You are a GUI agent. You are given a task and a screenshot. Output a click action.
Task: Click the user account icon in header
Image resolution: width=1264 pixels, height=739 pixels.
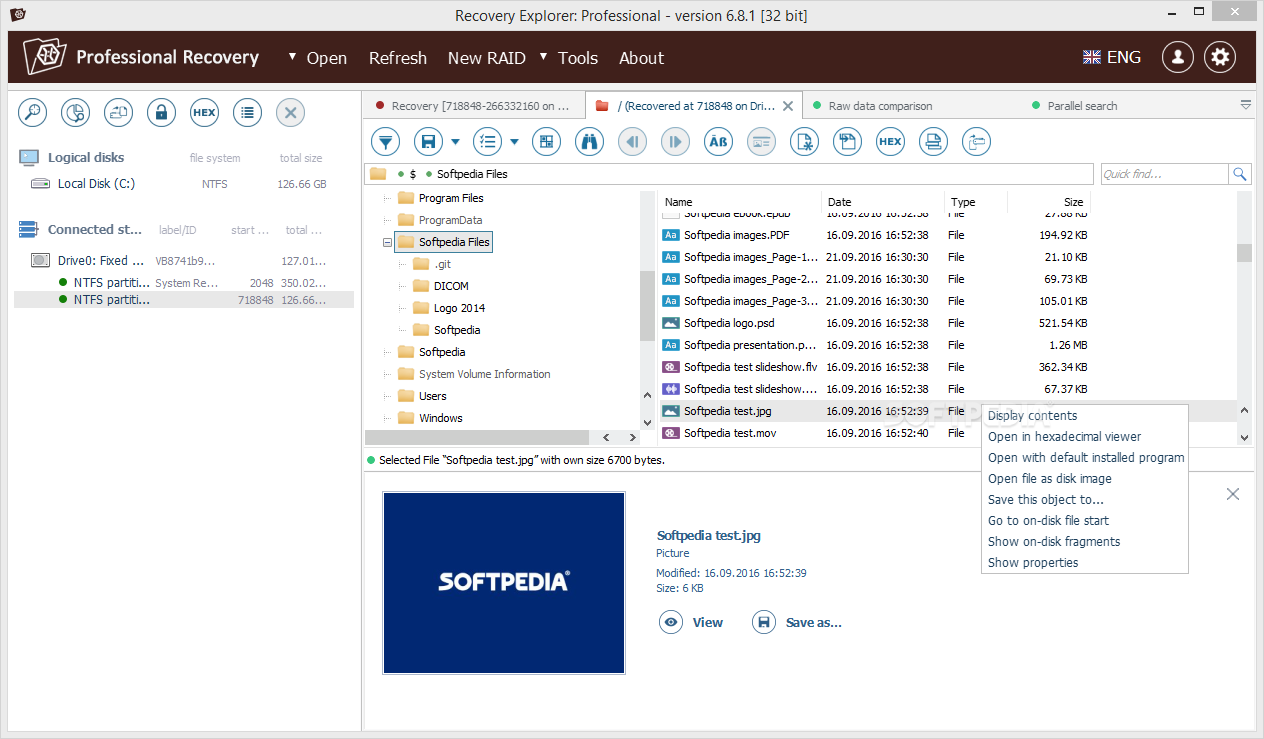pos(1178,57)
